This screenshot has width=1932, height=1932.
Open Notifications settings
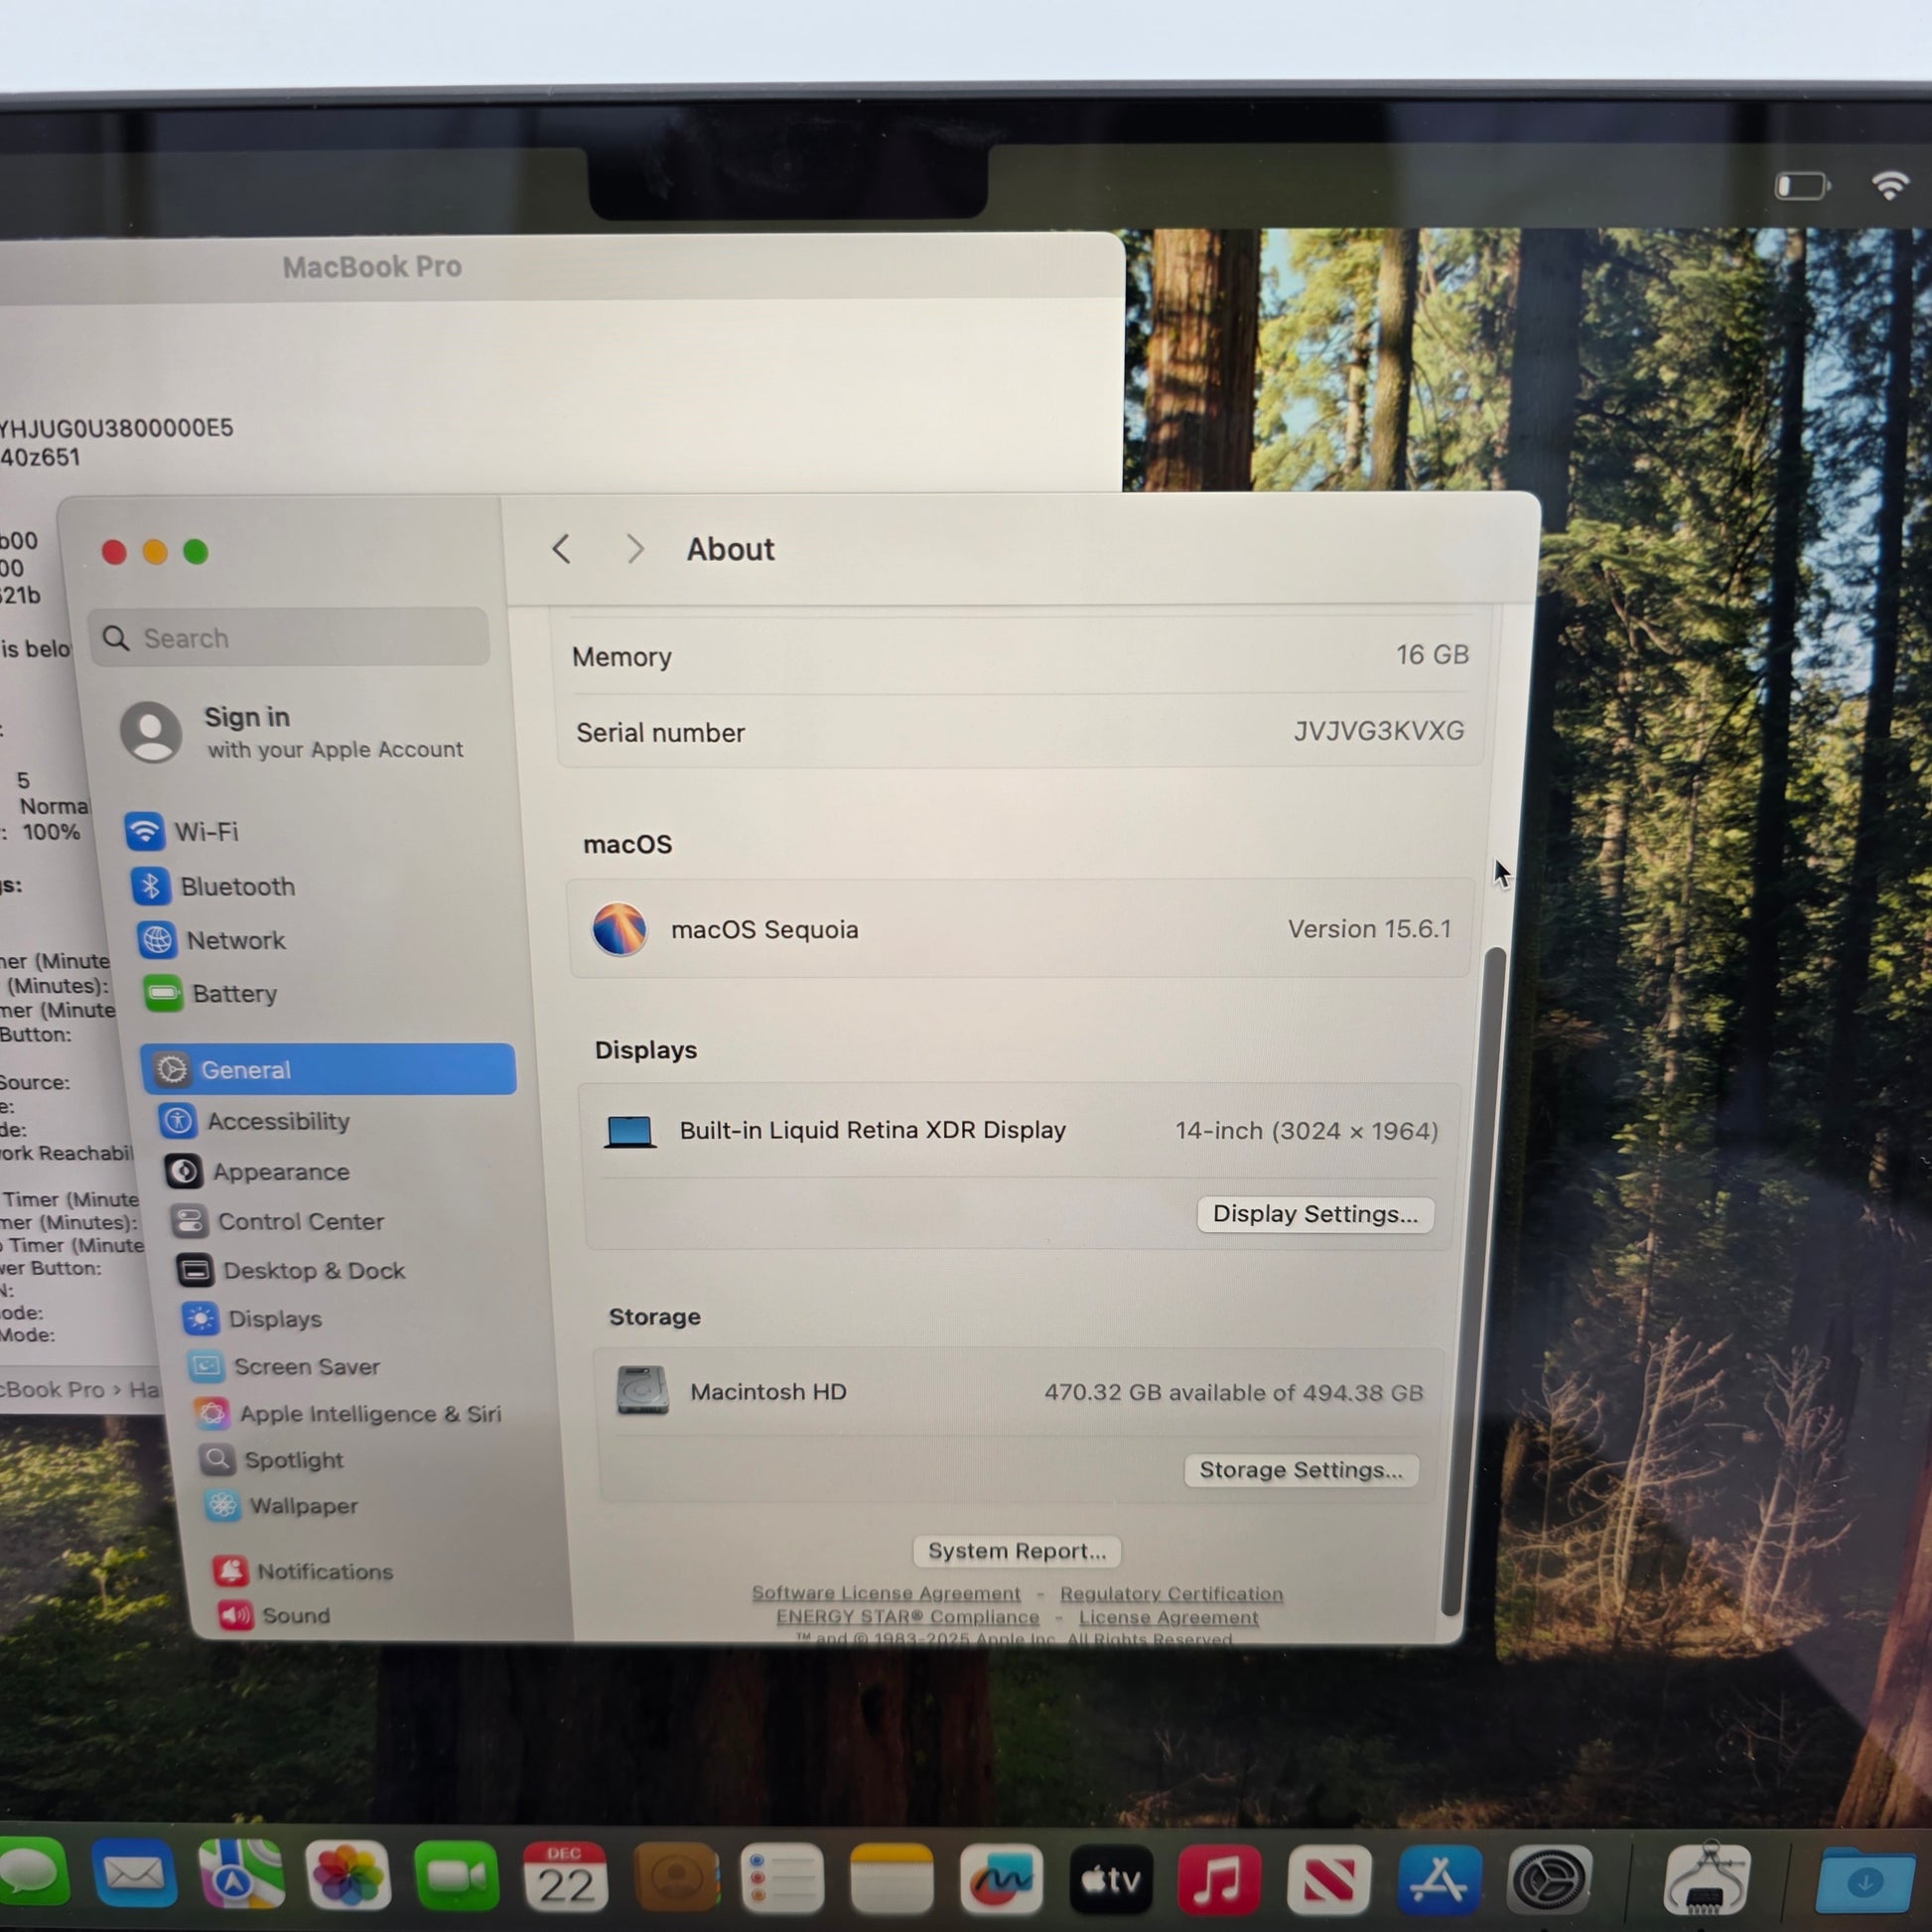click(x=324, y=1572)
